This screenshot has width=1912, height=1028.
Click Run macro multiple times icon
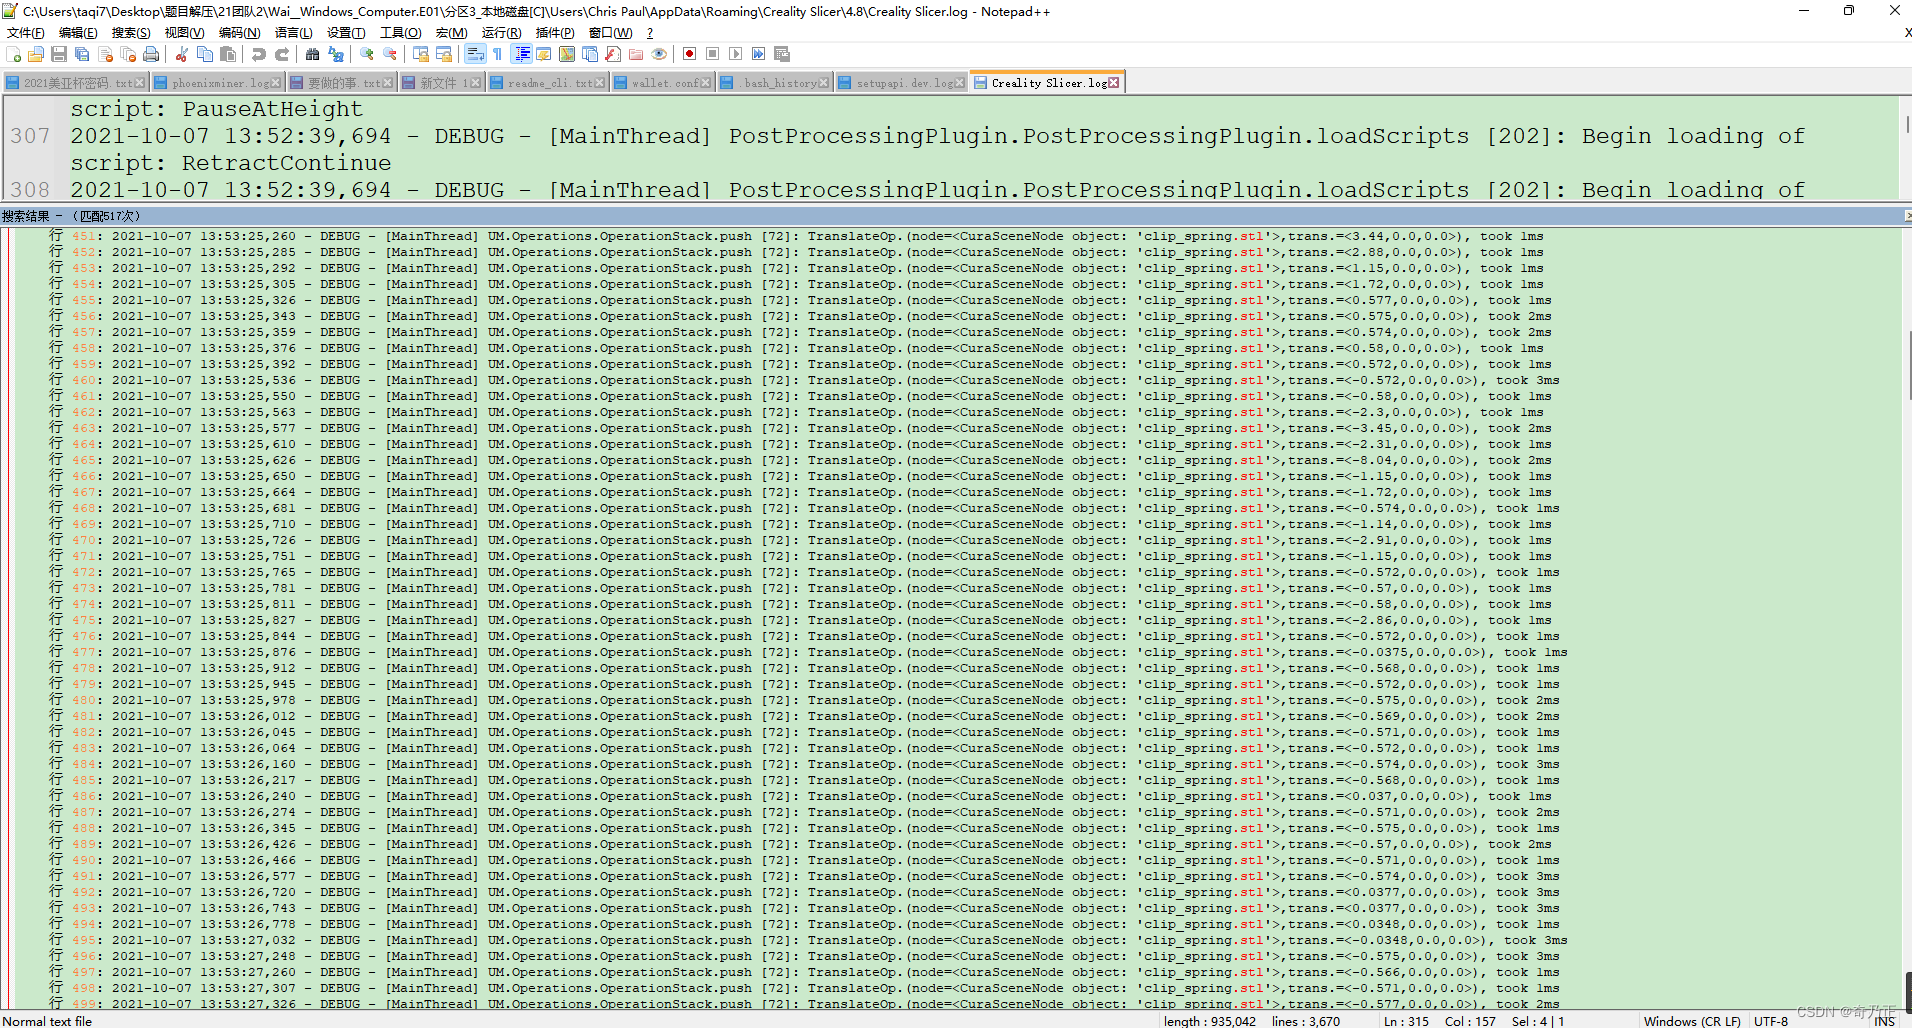click(x=759, y=54)
